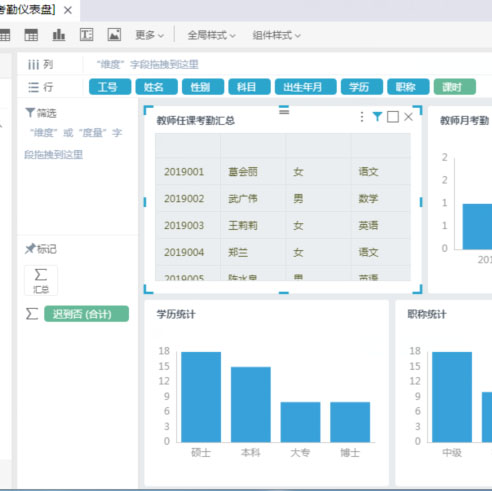
Task: Expand the 更多 dropdown
Action: 149,35
